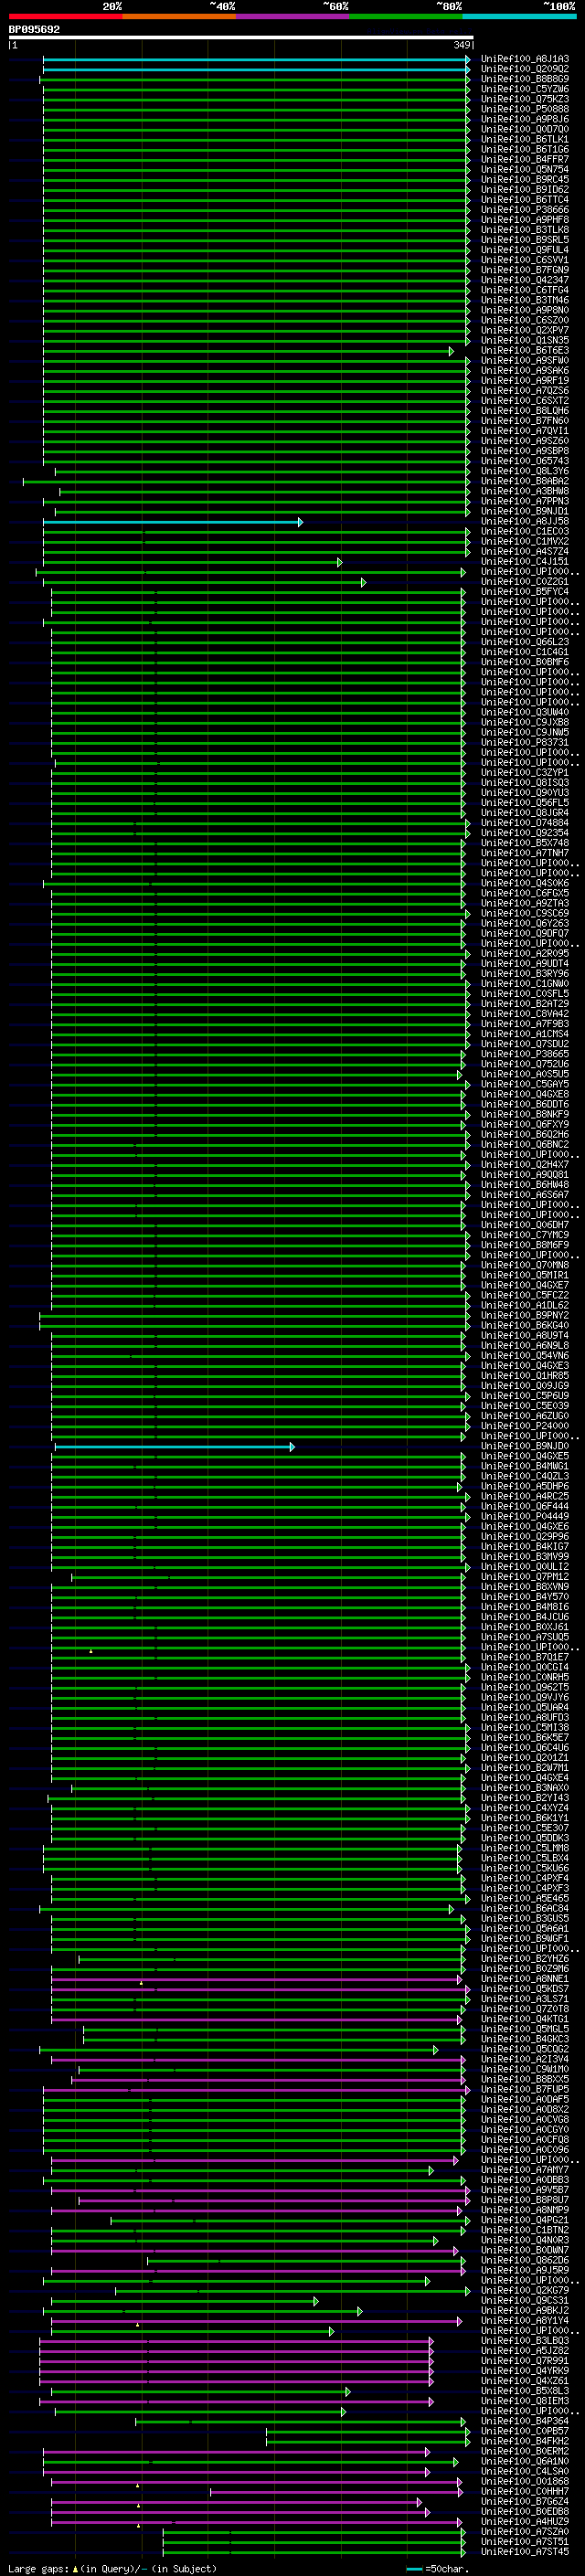Screen dimensions: 585x2576
Task: Select the UniRef100_A9SFW0 hit name
Action: click(525, 361)
